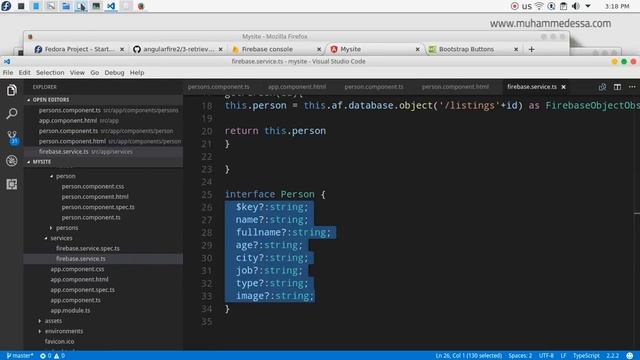Open person.component.css in the file tree
This screenshot has width=640, height=360.
[x=93, y=187]
